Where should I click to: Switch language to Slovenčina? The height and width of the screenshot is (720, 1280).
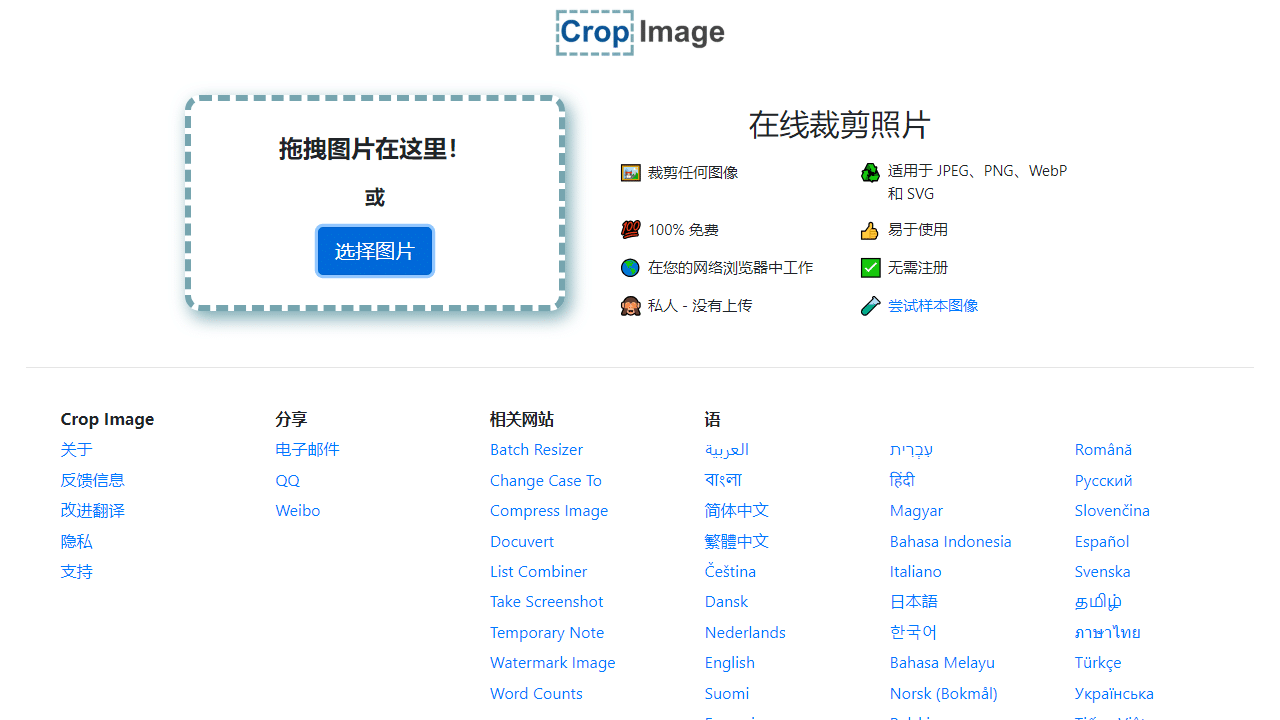pyautogui.click(x=1112, y=511)
